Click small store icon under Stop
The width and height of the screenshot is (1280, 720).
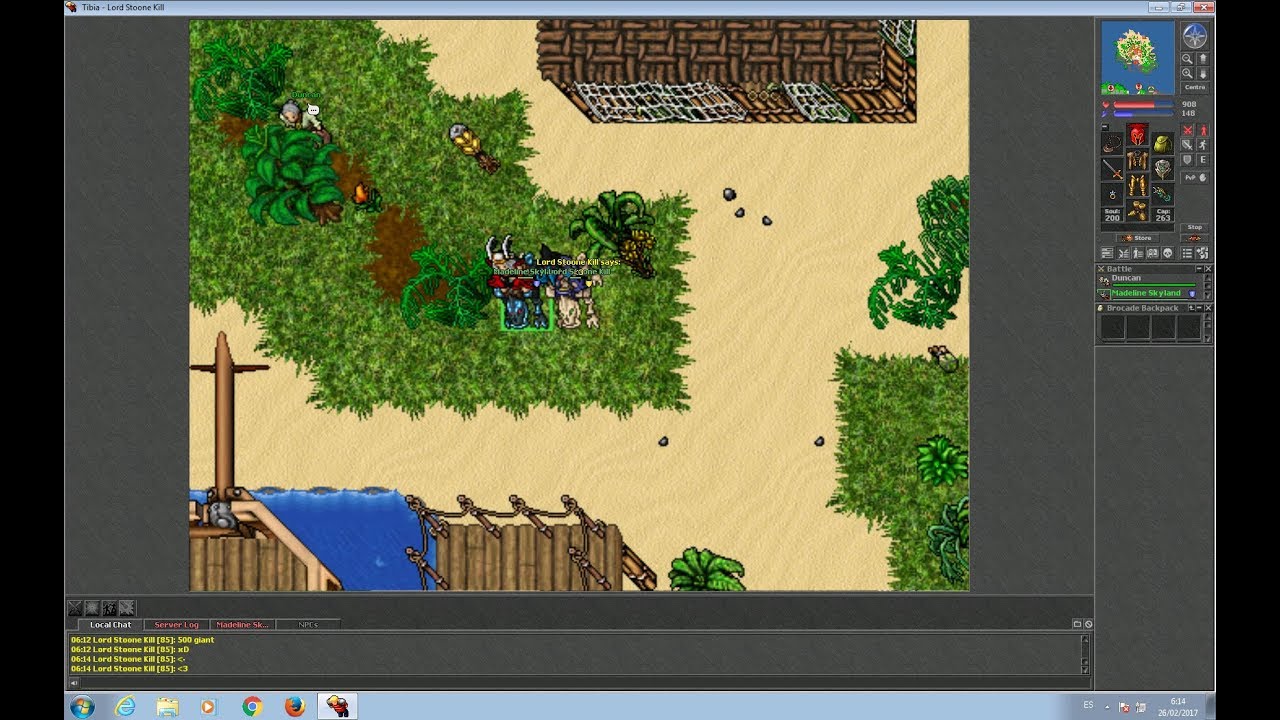click(1195, 238)
